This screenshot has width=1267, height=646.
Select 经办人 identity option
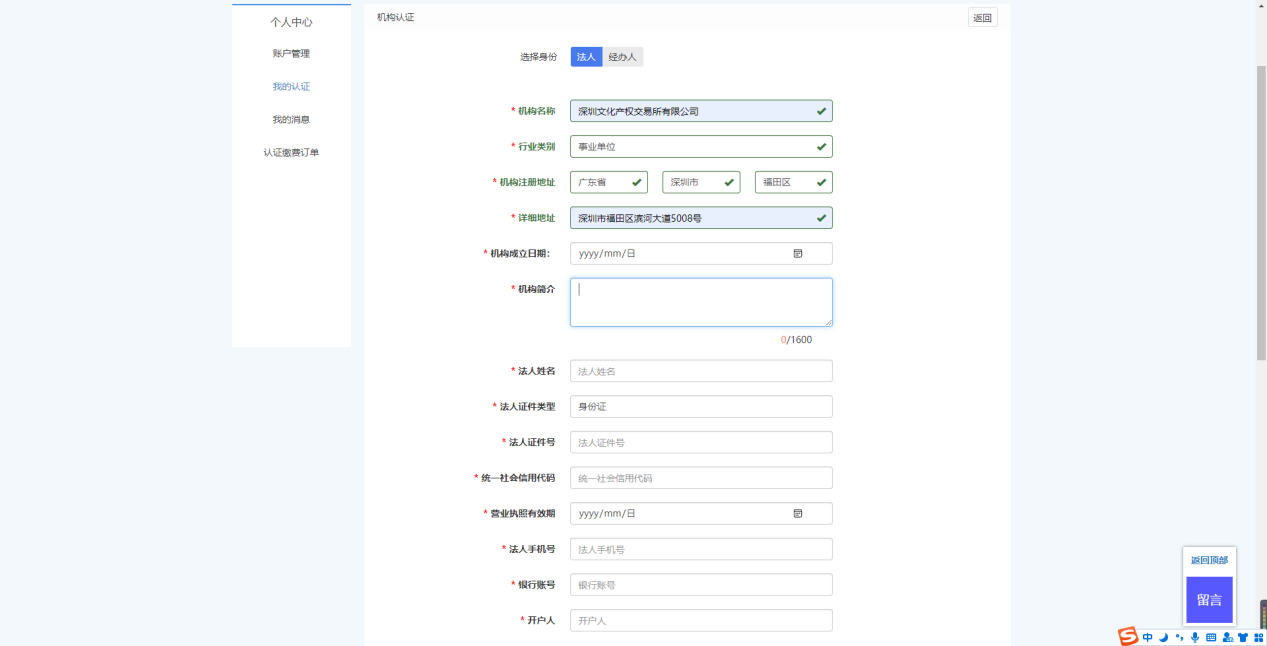[622, 57]
